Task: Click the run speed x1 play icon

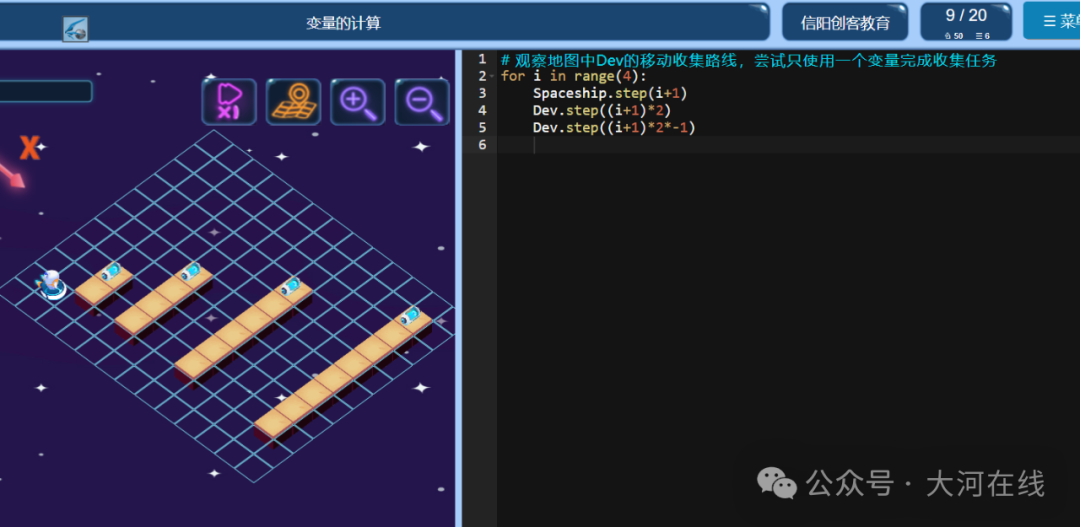Action: [229, 102]
